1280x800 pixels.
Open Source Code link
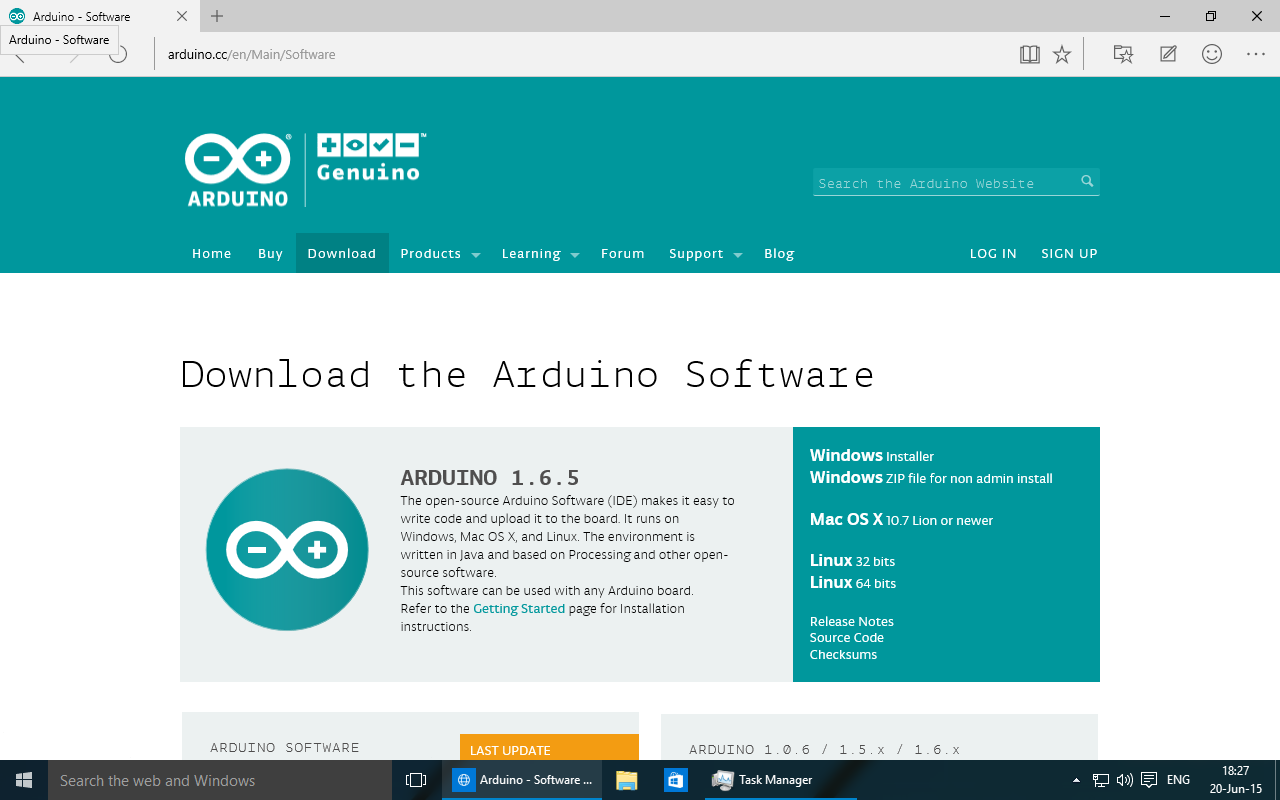(x=847, y=638)
